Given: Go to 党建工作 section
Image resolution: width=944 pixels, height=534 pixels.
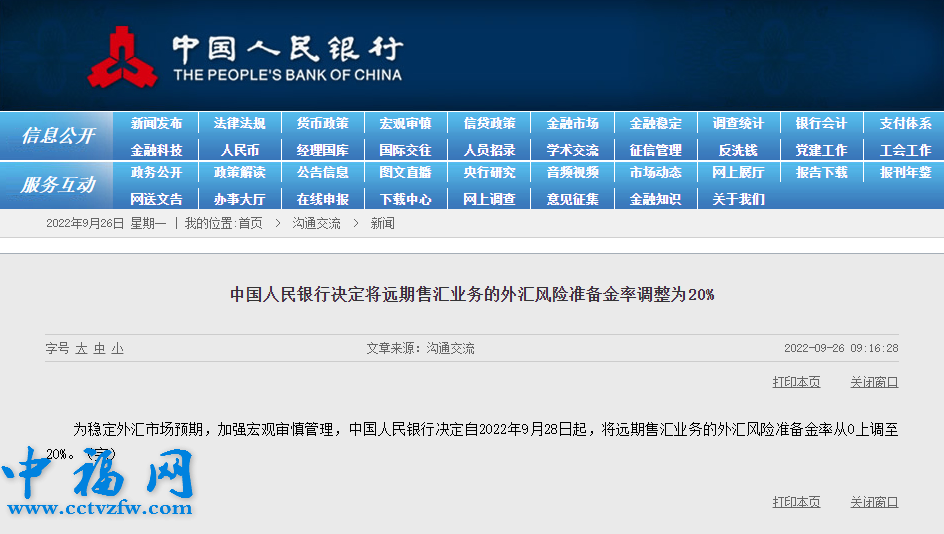Looking at the screenshot, I should click(x=822, y=150).
